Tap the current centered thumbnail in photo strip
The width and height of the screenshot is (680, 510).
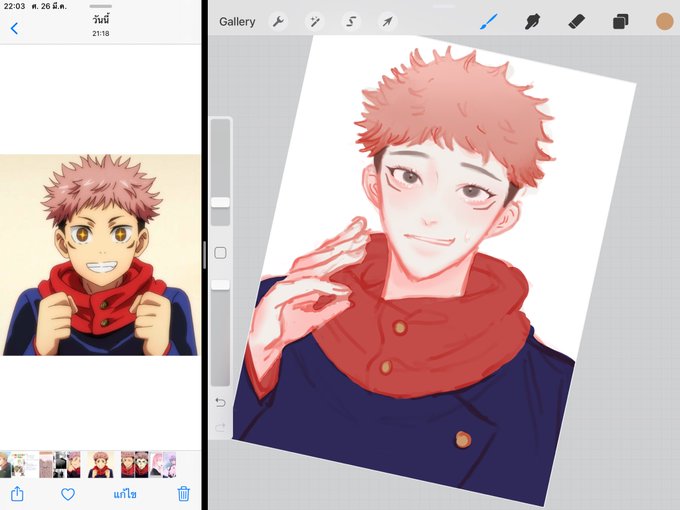point(100,464)
